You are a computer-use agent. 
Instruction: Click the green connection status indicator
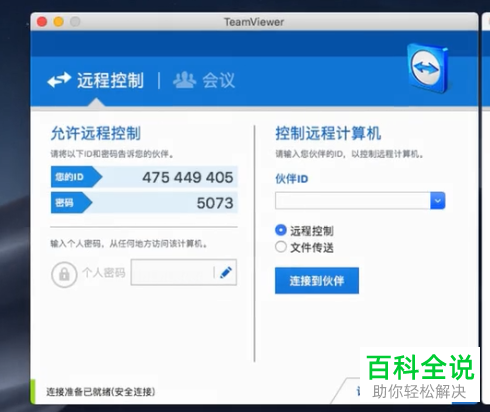coord(33,391)
